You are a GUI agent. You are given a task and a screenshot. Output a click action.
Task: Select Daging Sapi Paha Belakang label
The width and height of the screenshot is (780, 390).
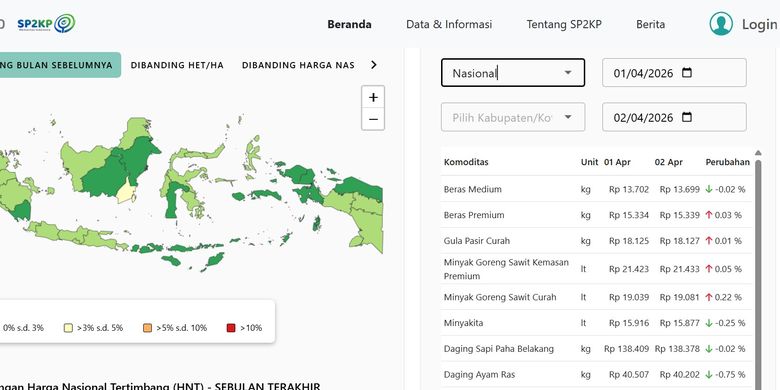(x=498, y=349)
